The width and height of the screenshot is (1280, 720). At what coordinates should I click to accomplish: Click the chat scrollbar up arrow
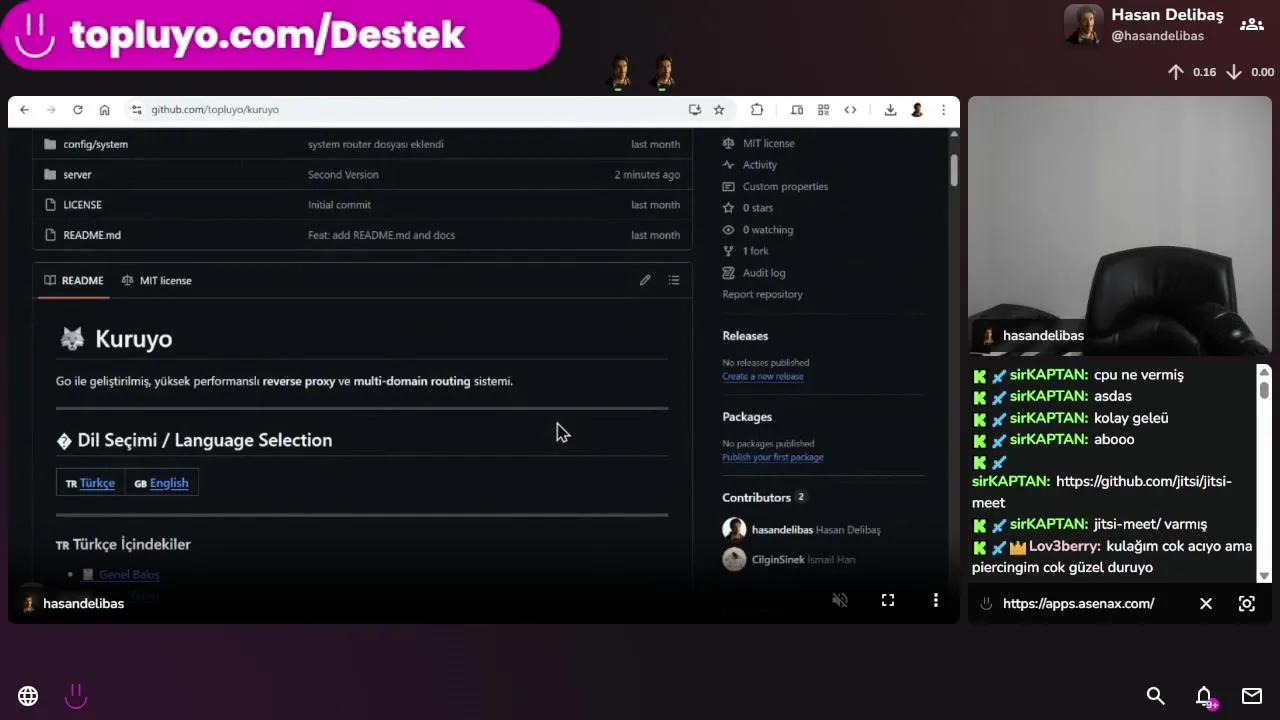click(x=1264, y=372)
